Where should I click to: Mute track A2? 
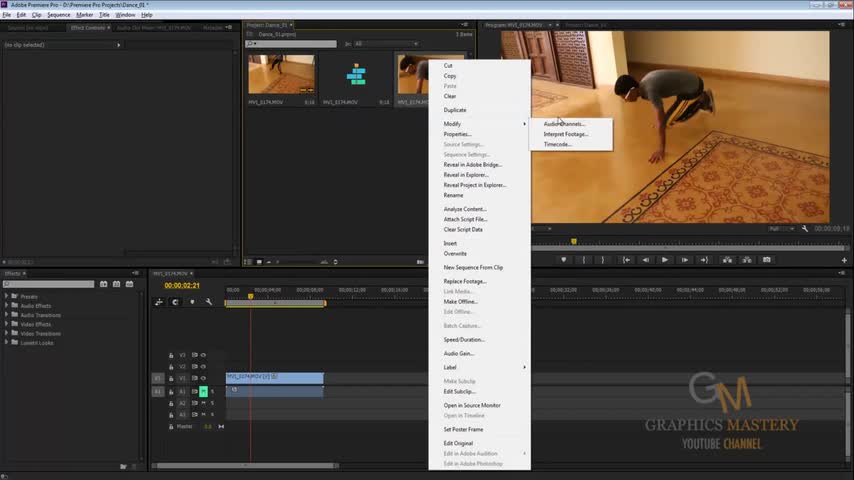click(x=203, y=403)
